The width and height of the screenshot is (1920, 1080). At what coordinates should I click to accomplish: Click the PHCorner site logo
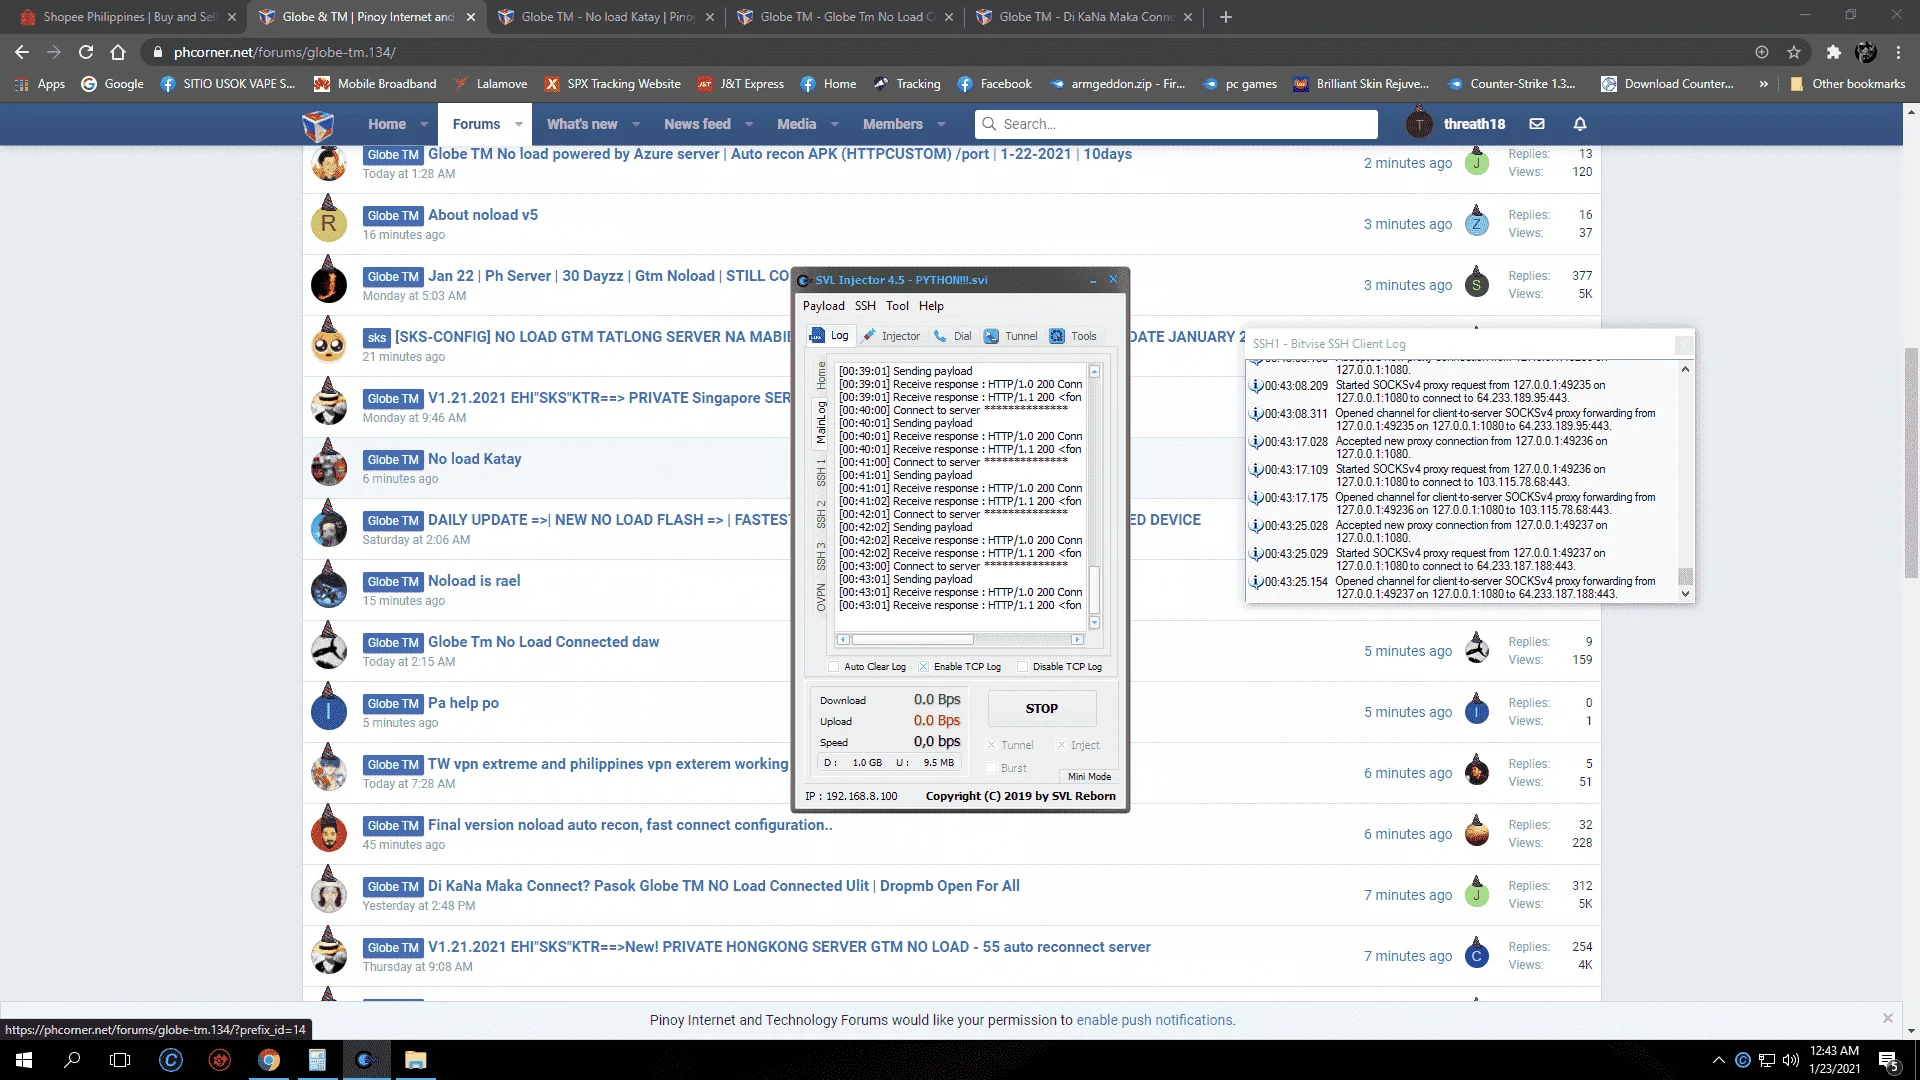click(318, 125)
